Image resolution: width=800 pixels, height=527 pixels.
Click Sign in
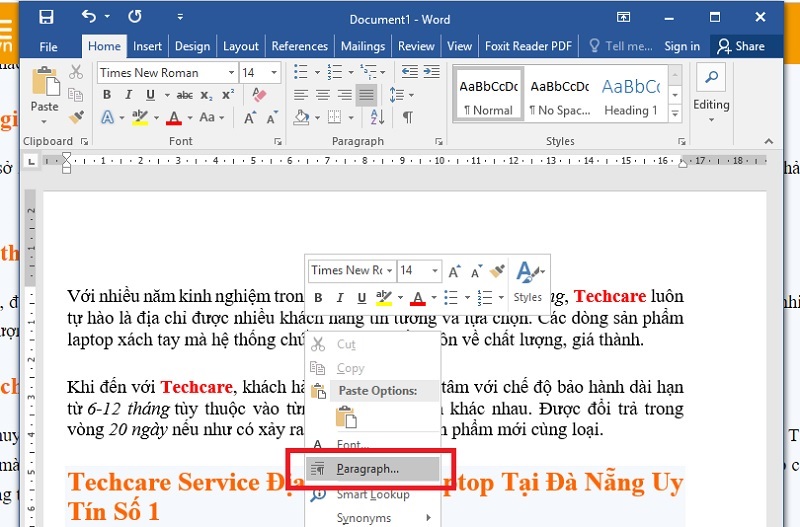coord(682,46)
